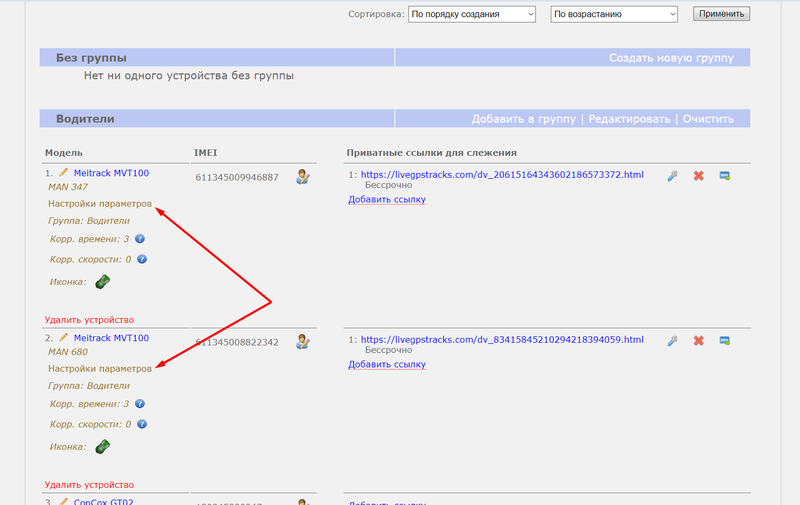Image resolution: width=800 pixels, height=505 pixels.
Task: Open the "По возрастанию" order dropdown
Action: tap(614, 14)
